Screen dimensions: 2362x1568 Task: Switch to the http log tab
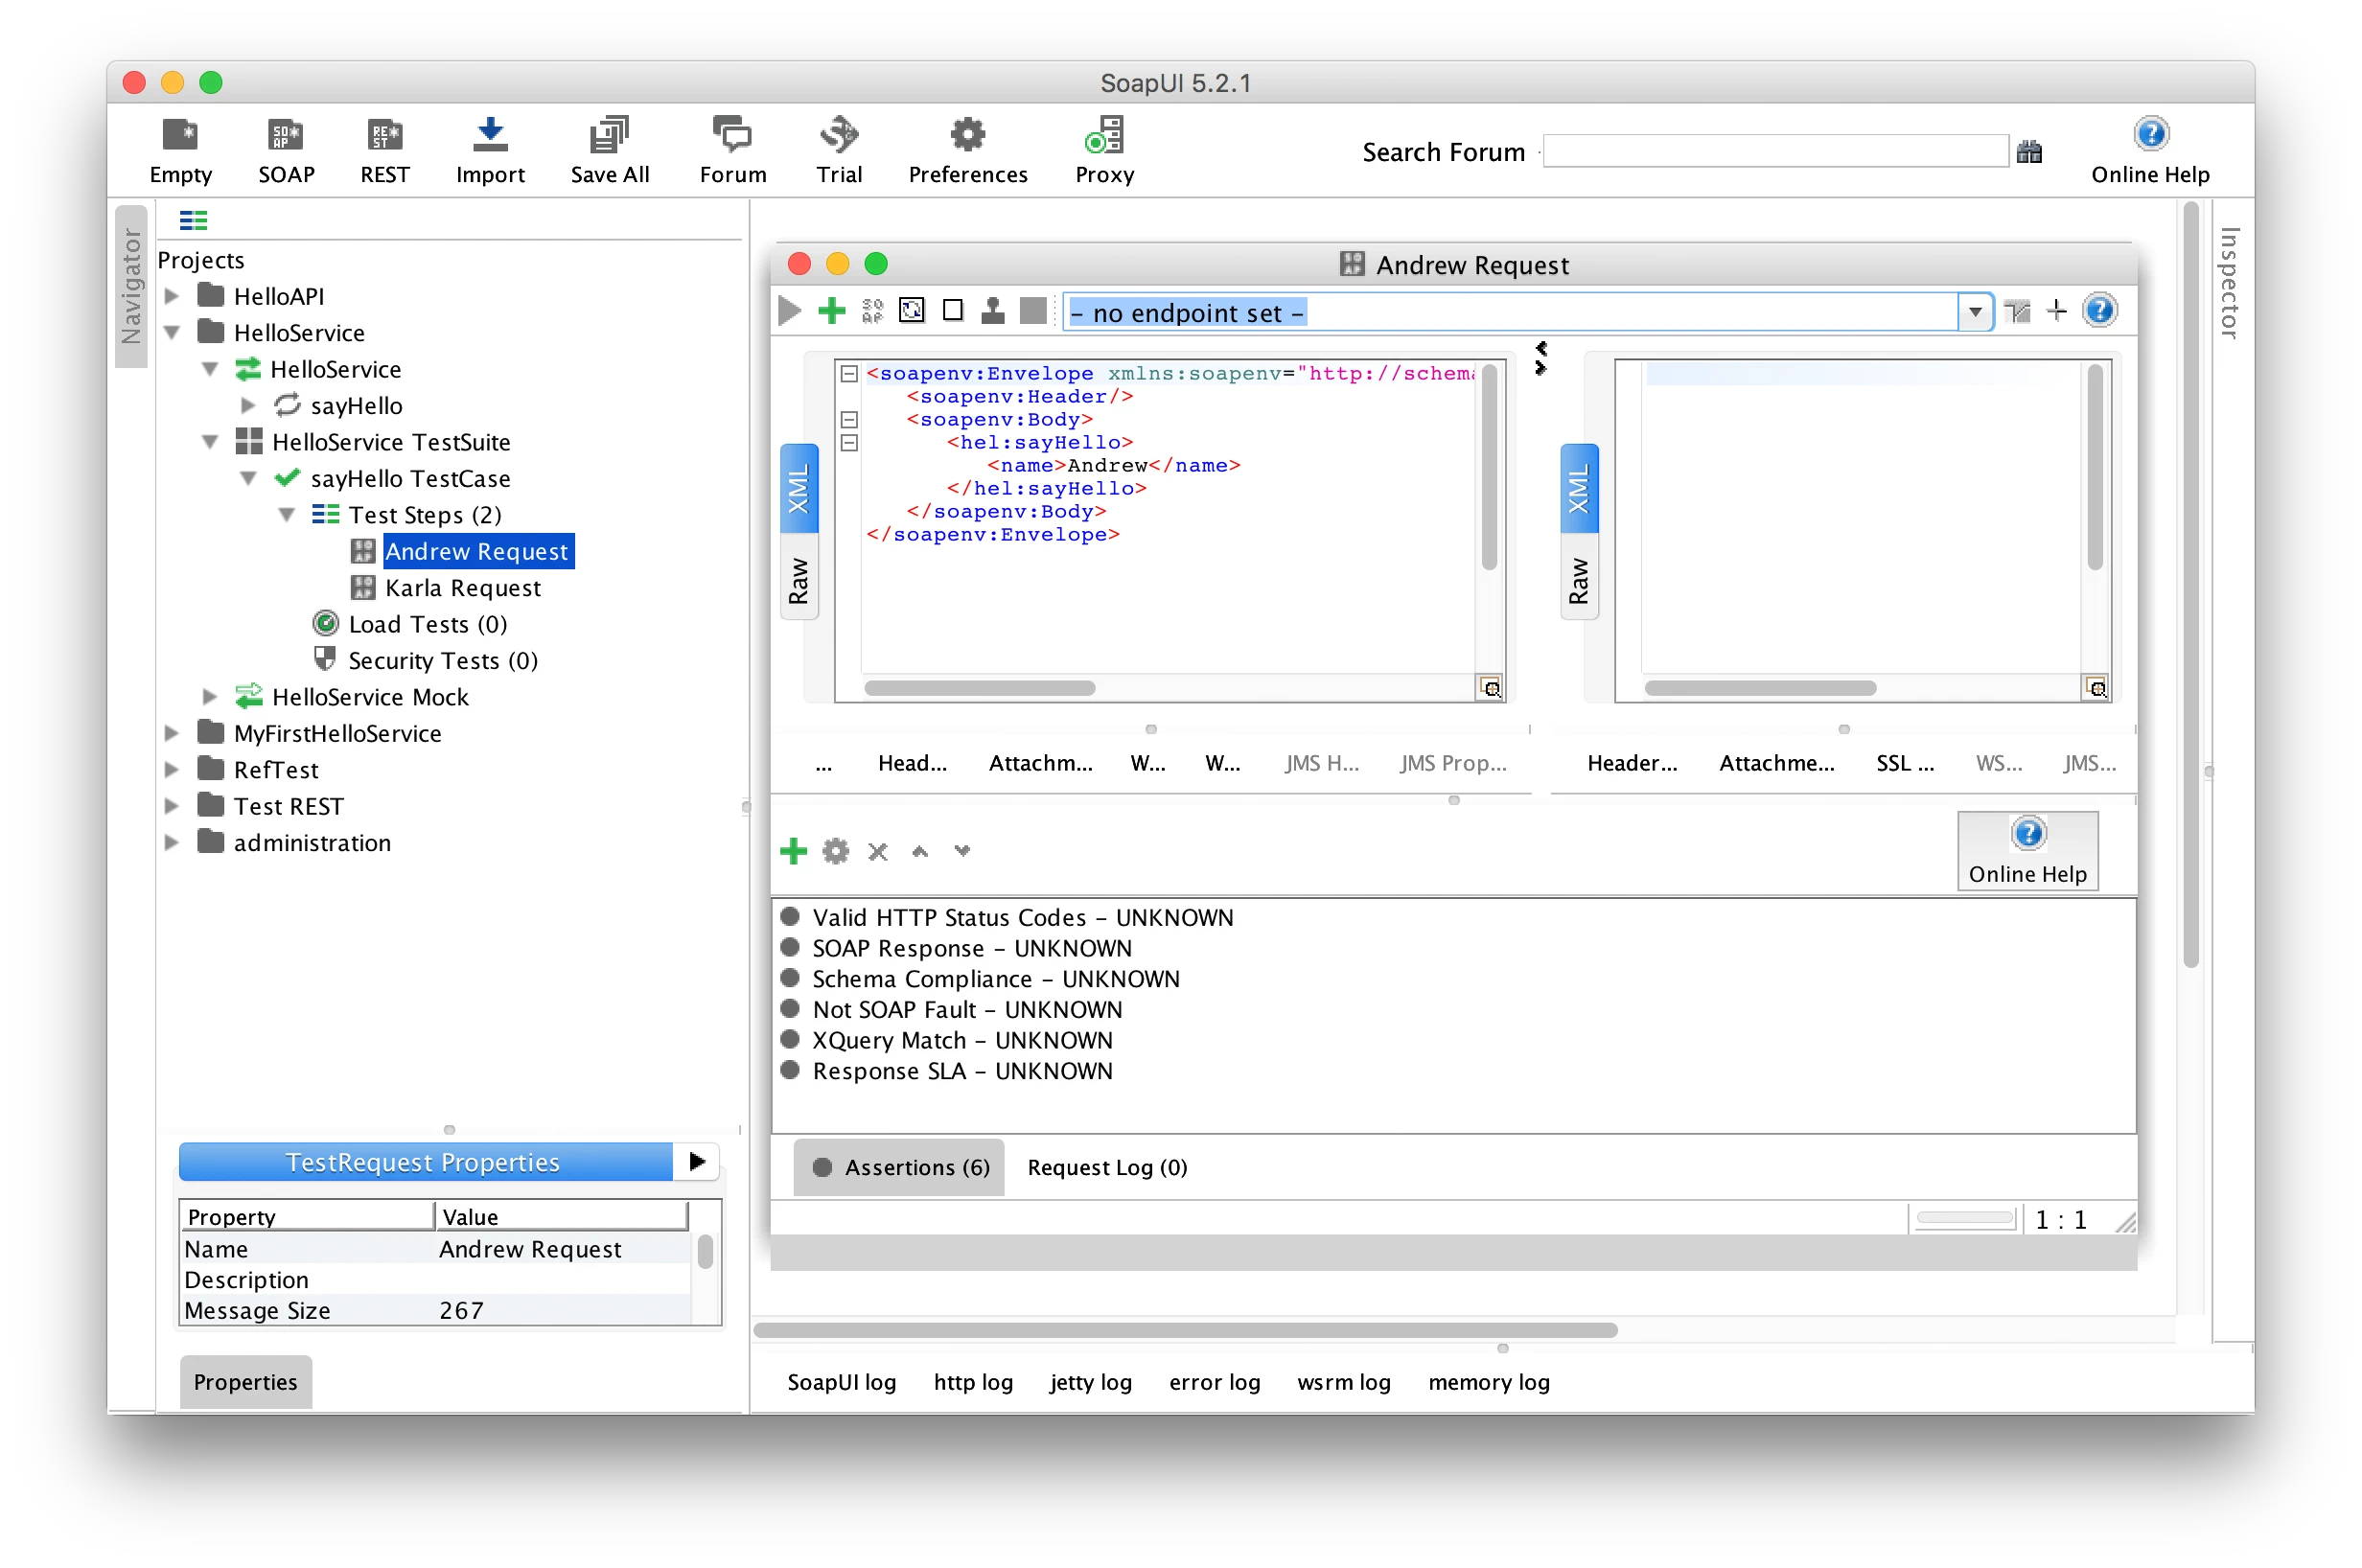coord(972,1382)
